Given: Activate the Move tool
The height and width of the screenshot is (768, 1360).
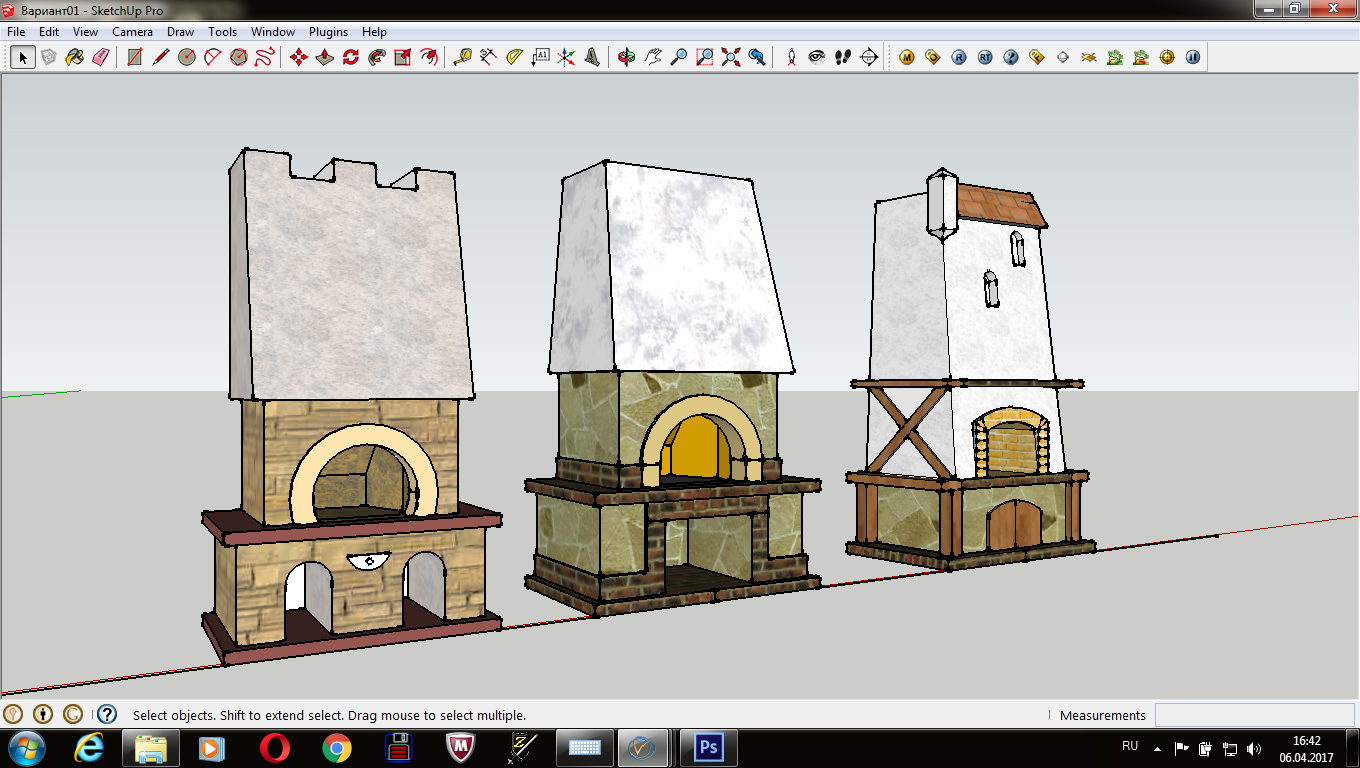Looking at the screenshot, I should click(298, 57).
